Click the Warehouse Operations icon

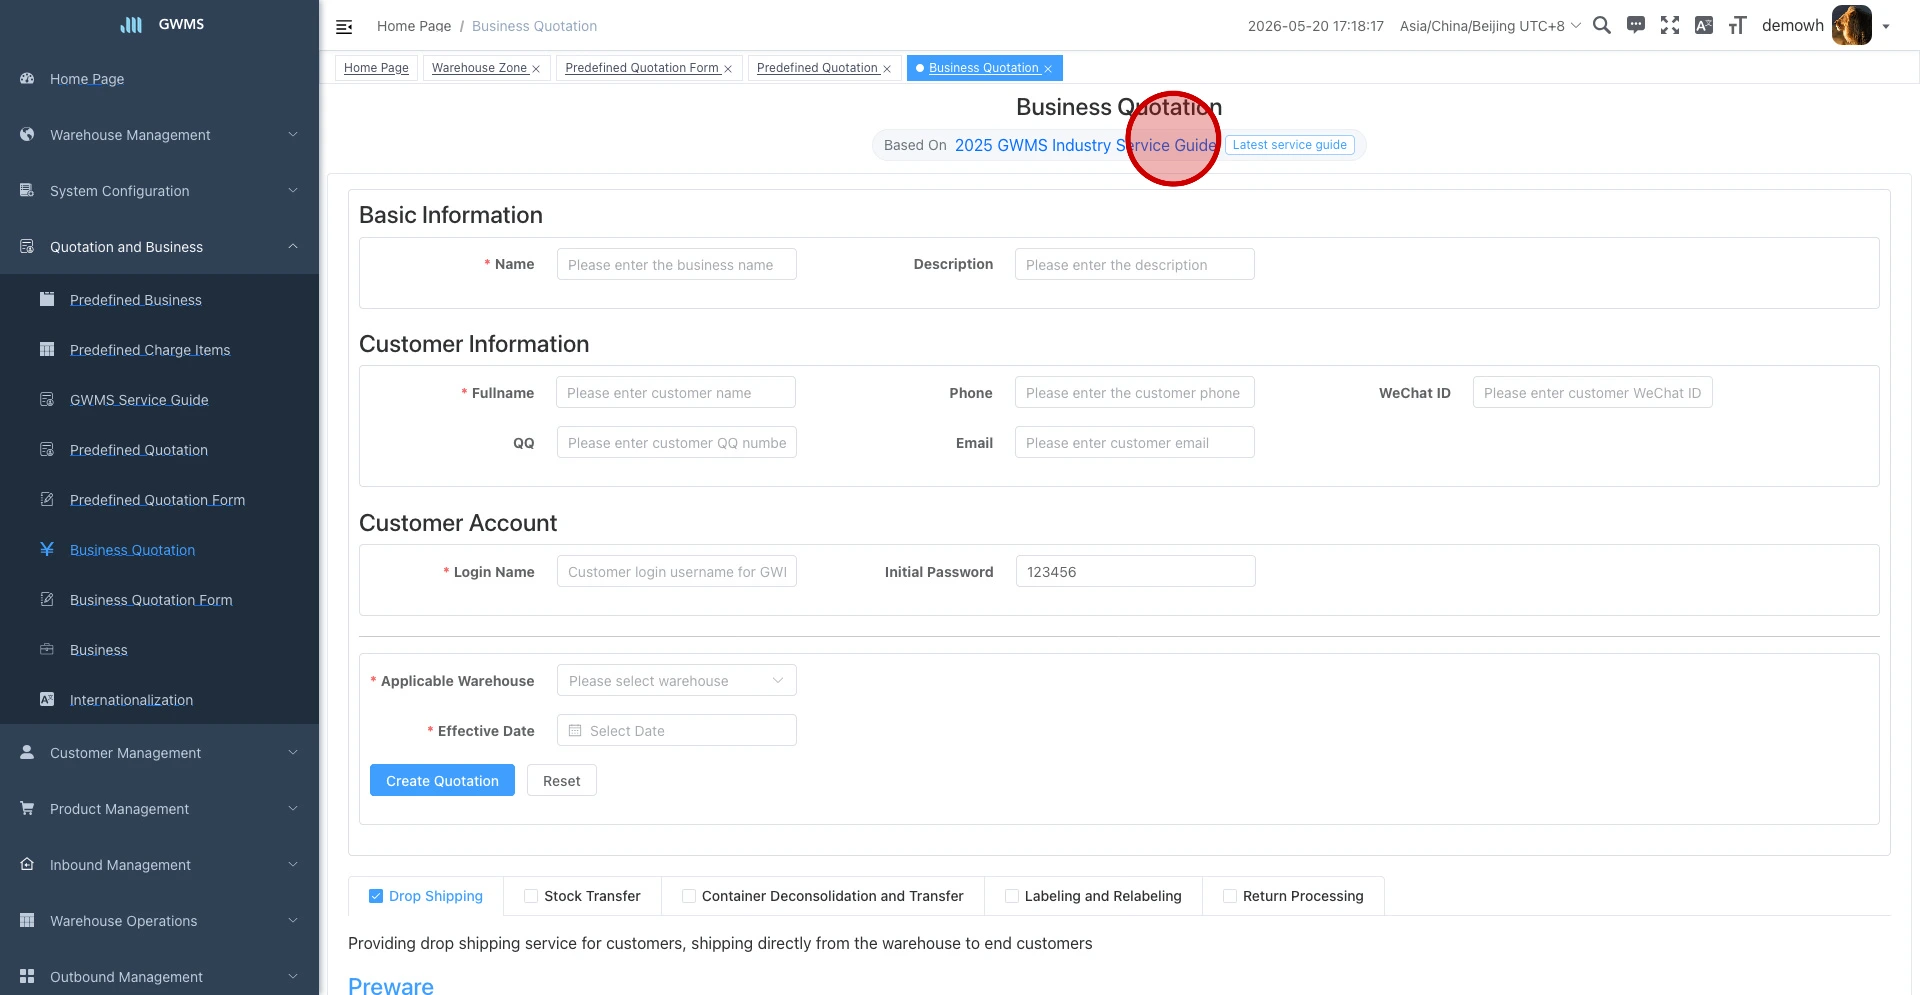pos(27,920)
